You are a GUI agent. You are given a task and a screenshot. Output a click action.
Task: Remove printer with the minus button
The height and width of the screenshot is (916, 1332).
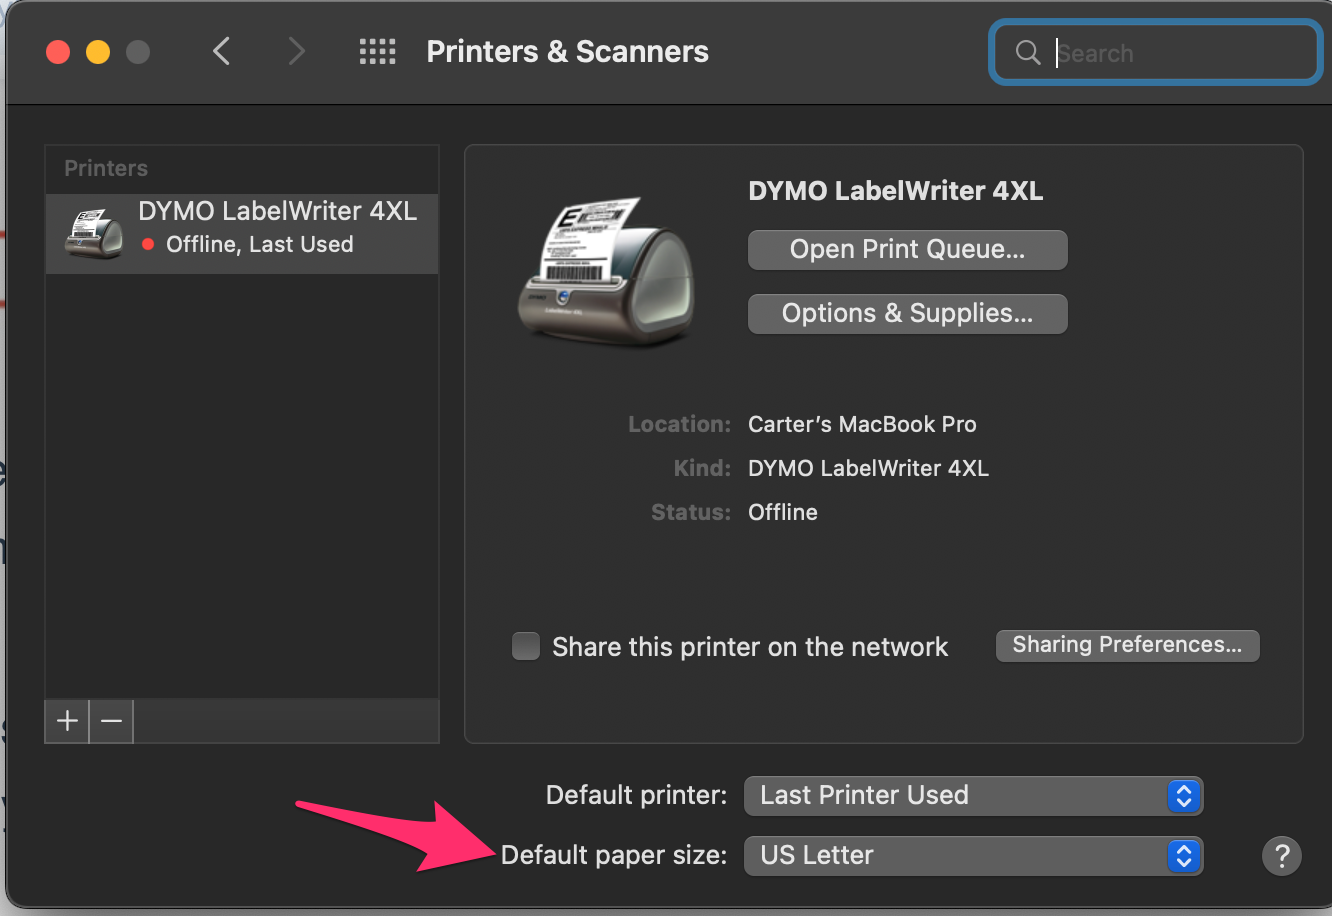[x=111, y=721]
